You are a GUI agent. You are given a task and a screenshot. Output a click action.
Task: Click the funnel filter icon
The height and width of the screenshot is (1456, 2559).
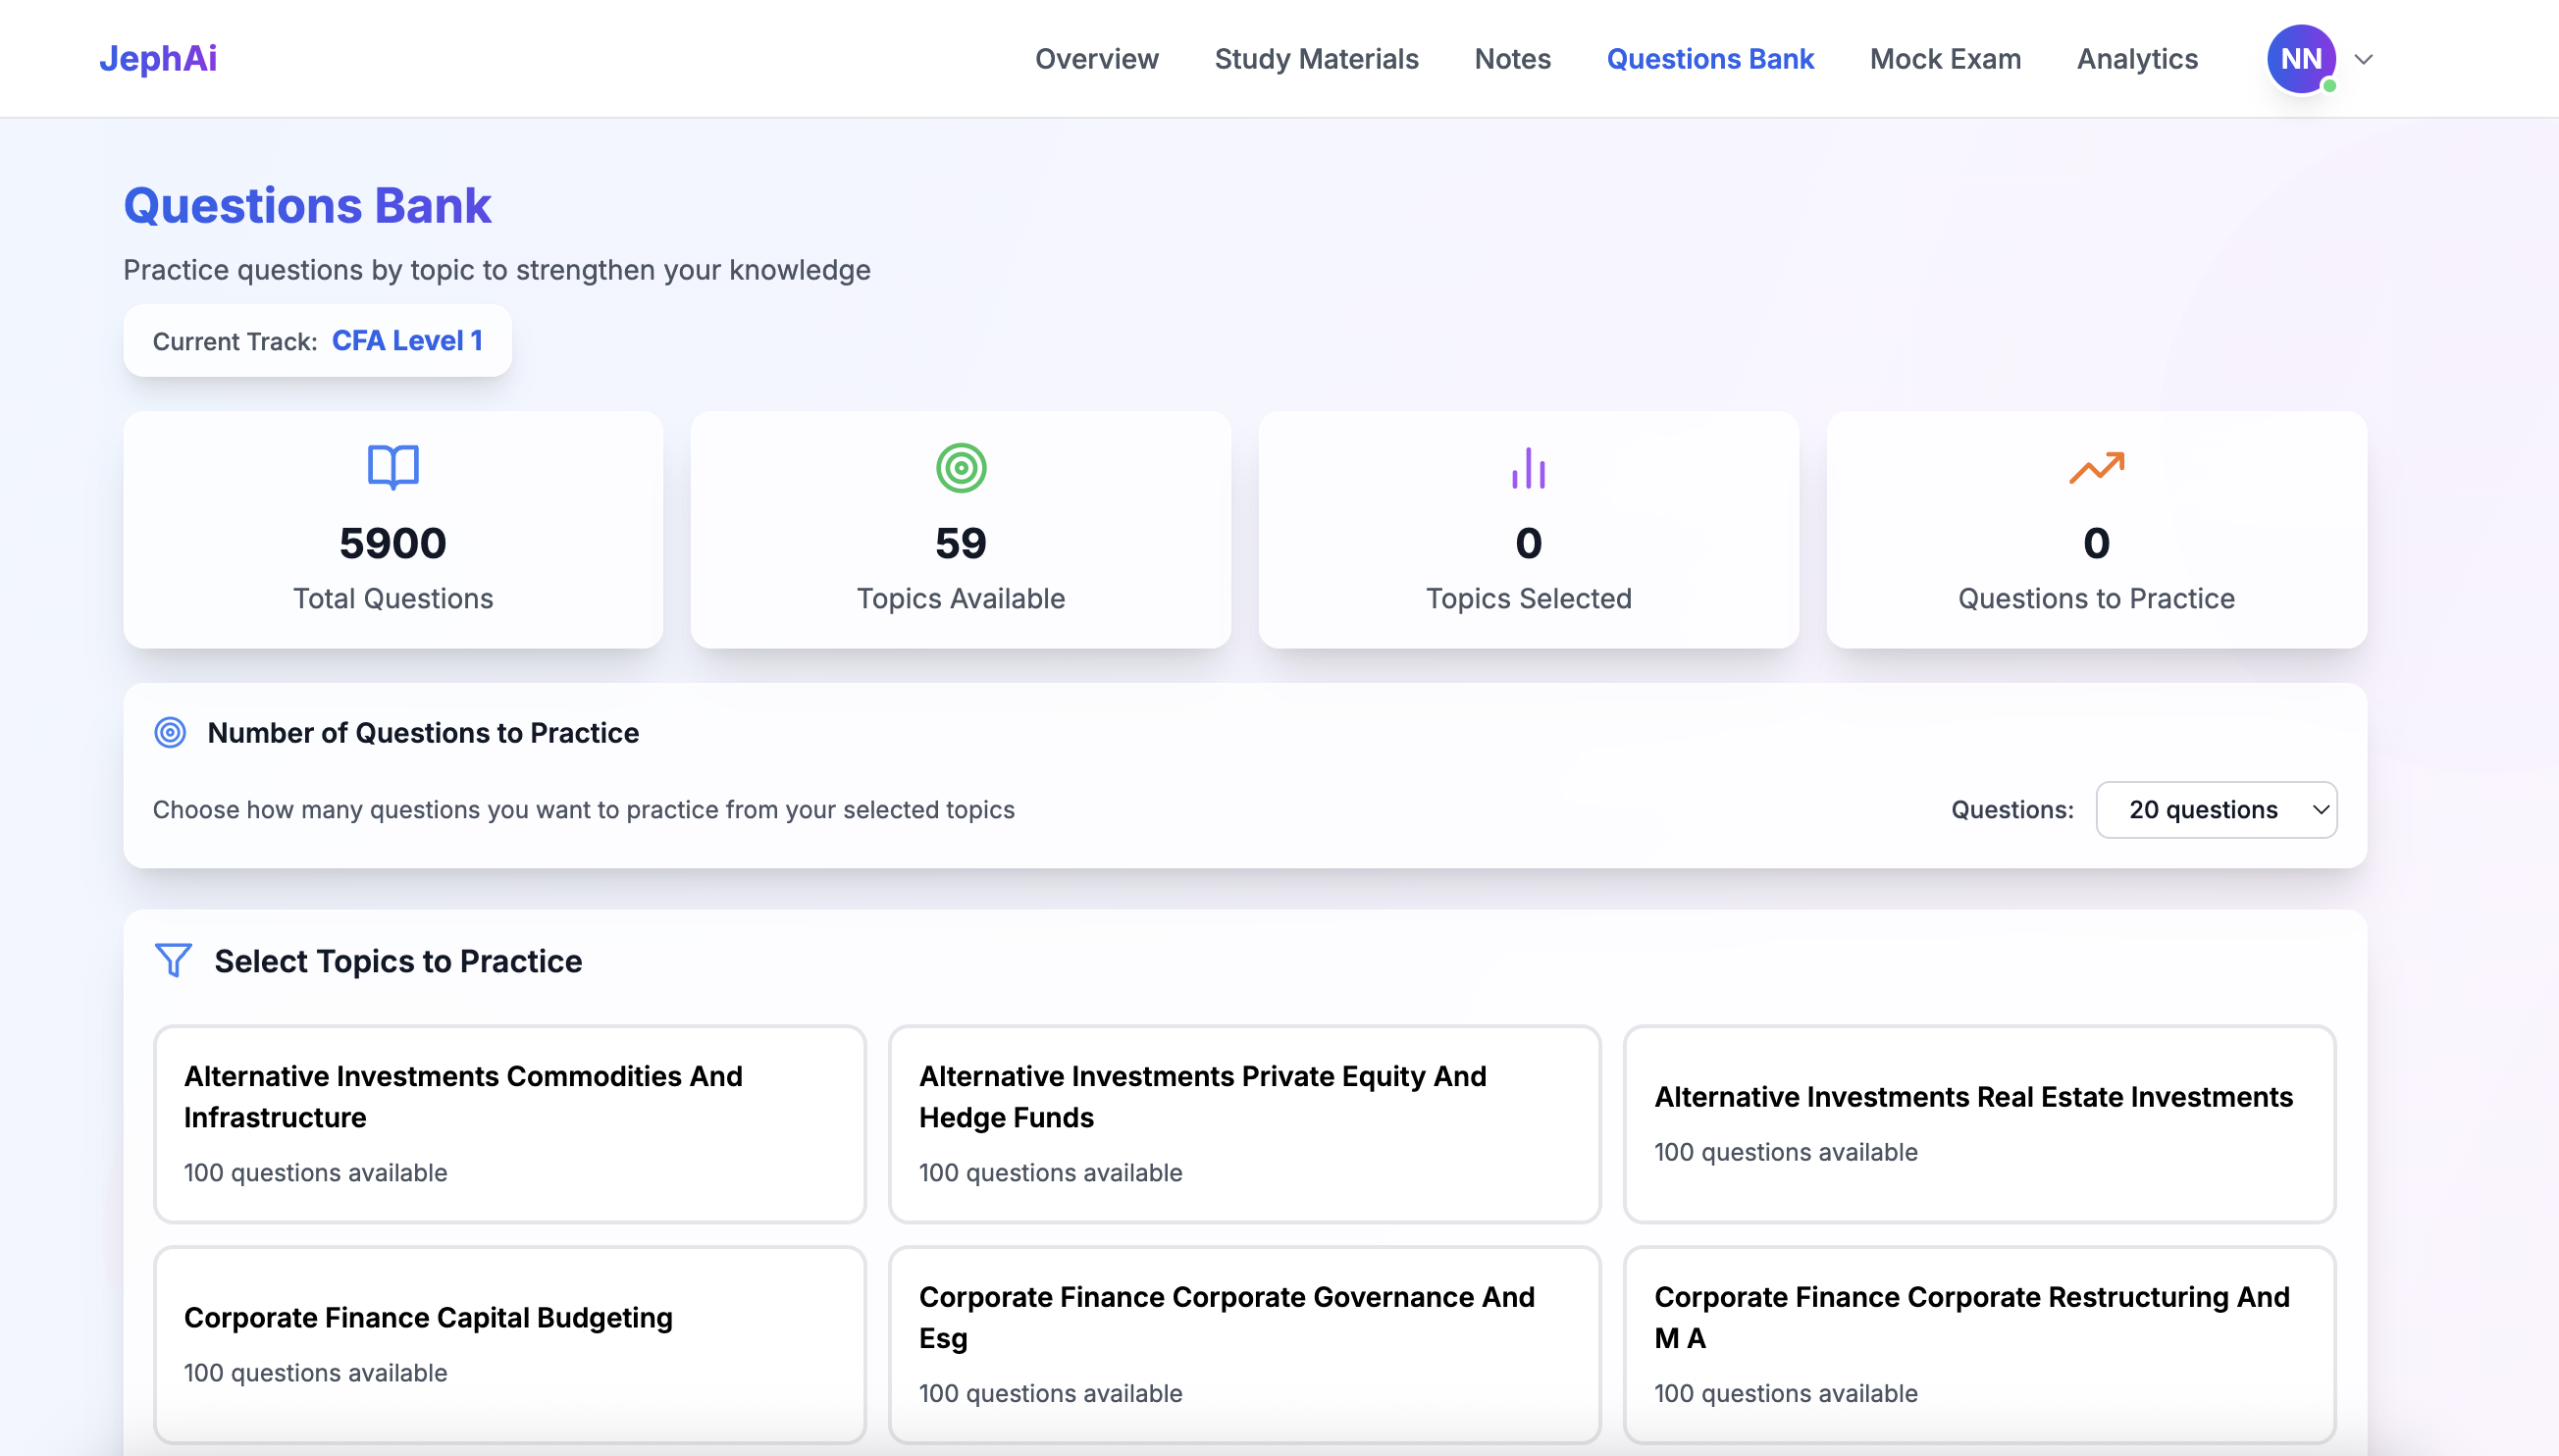(x=173, y=960)
